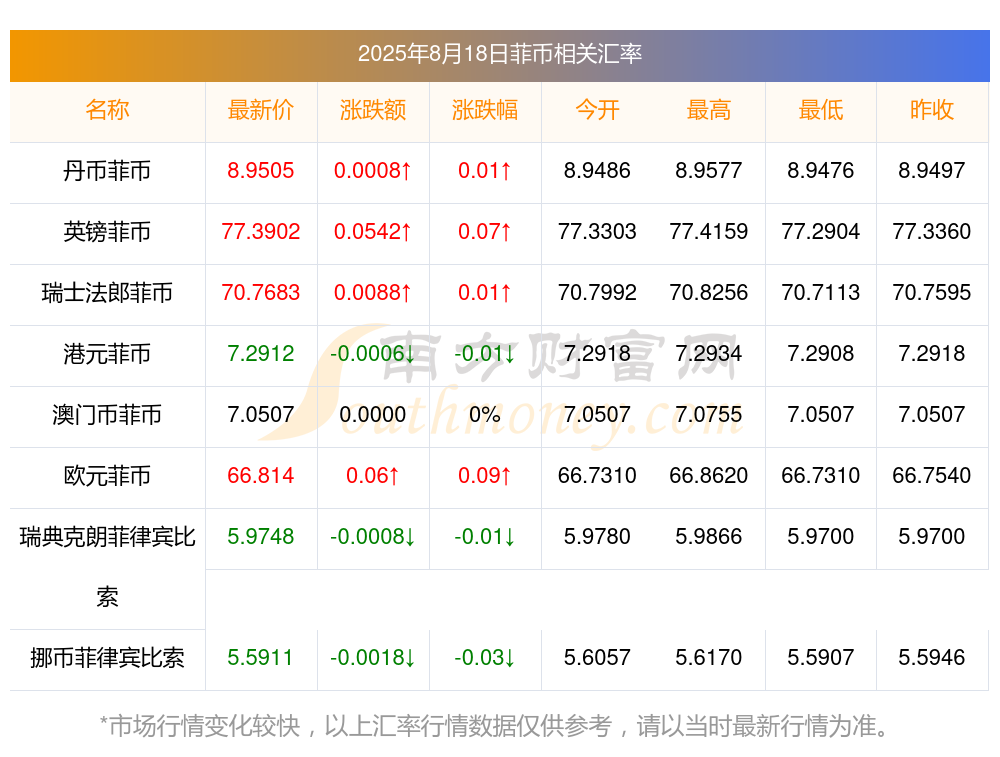Image resolution: width=1000 pixels, height=757 pixels.
Task: Click the 丹币菲币 row name
Action: click(107, 171)
